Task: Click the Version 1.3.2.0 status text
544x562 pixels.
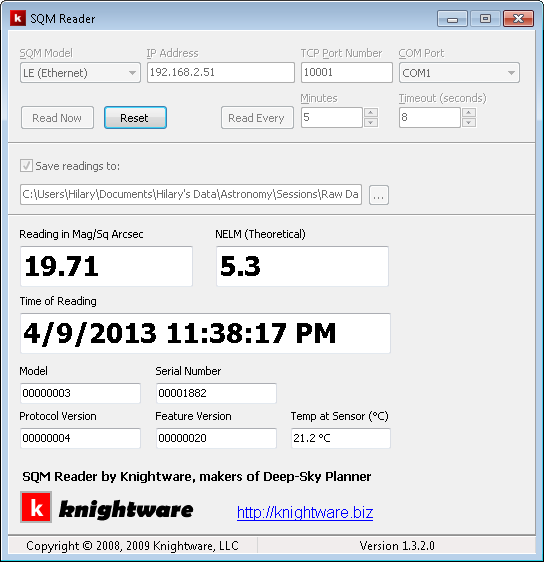Action: tap(397, 546)
